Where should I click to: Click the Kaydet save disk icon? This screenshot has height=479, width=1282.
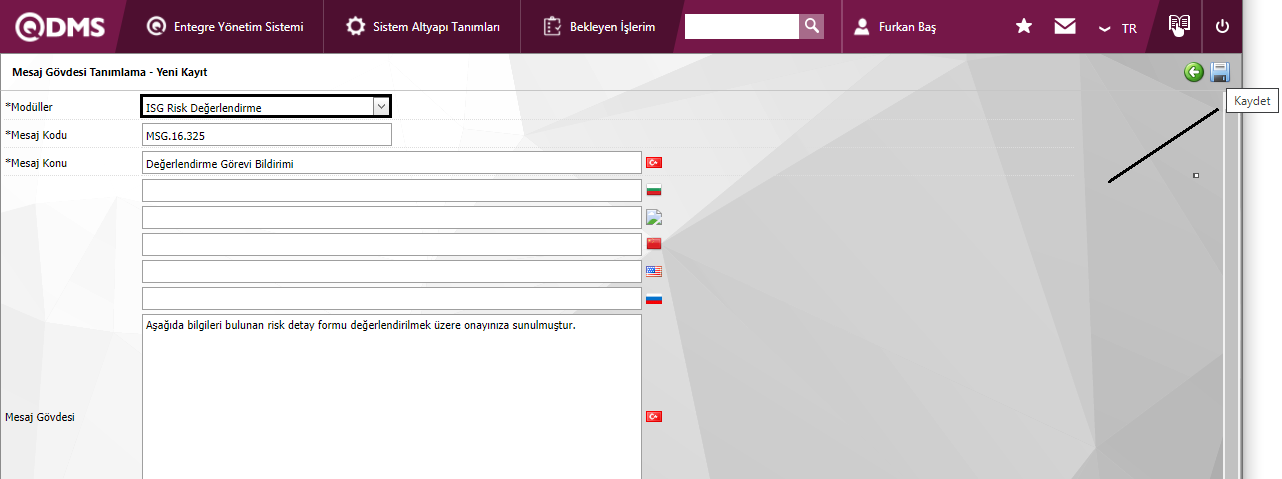1220,72
